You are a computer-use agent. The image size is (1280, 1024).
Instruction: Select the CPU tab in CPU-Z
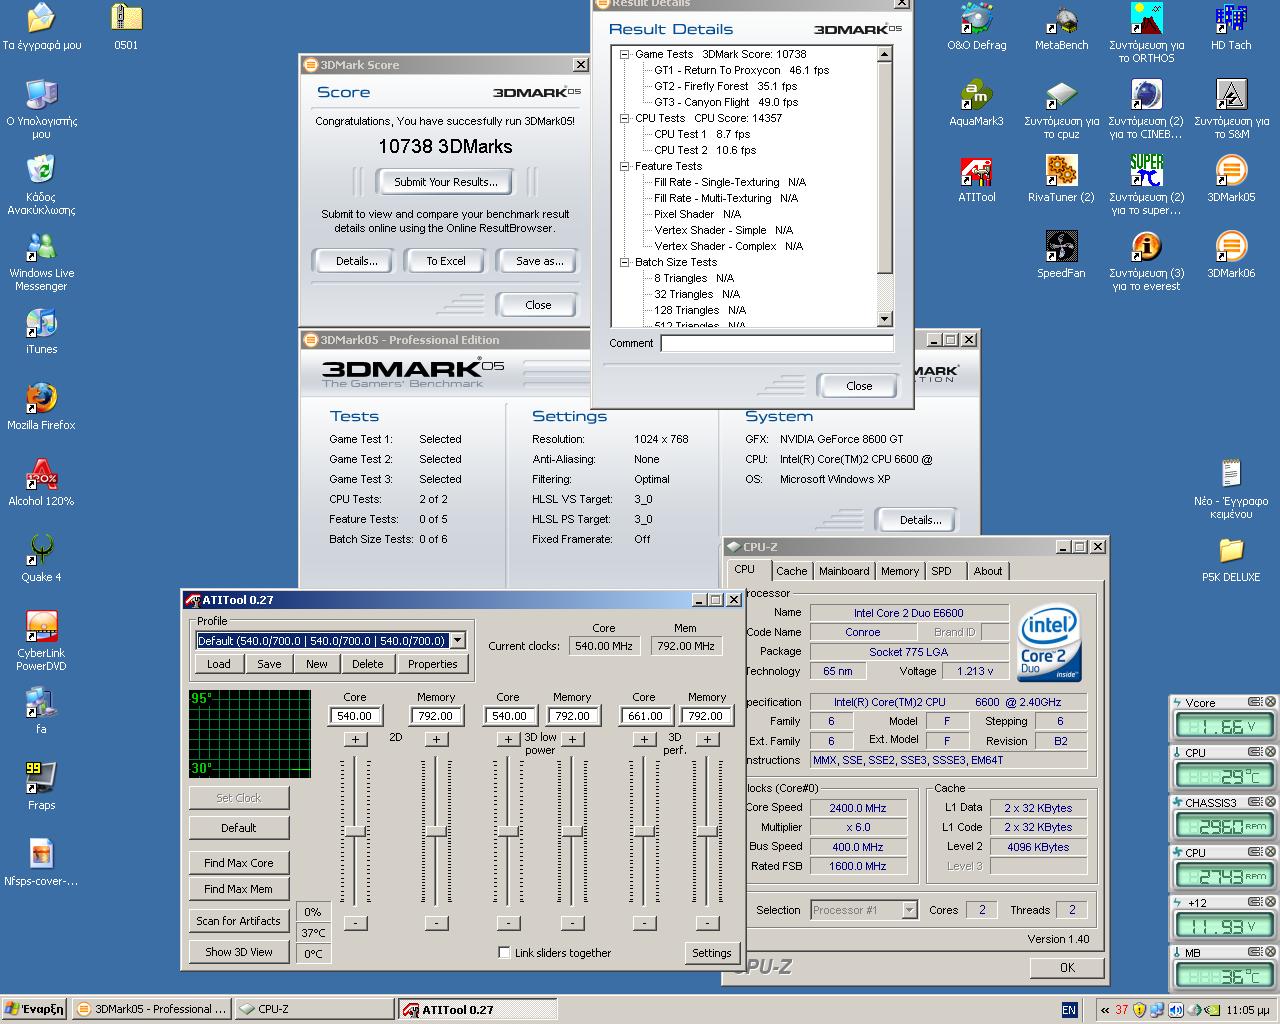[x=745, y=569]
